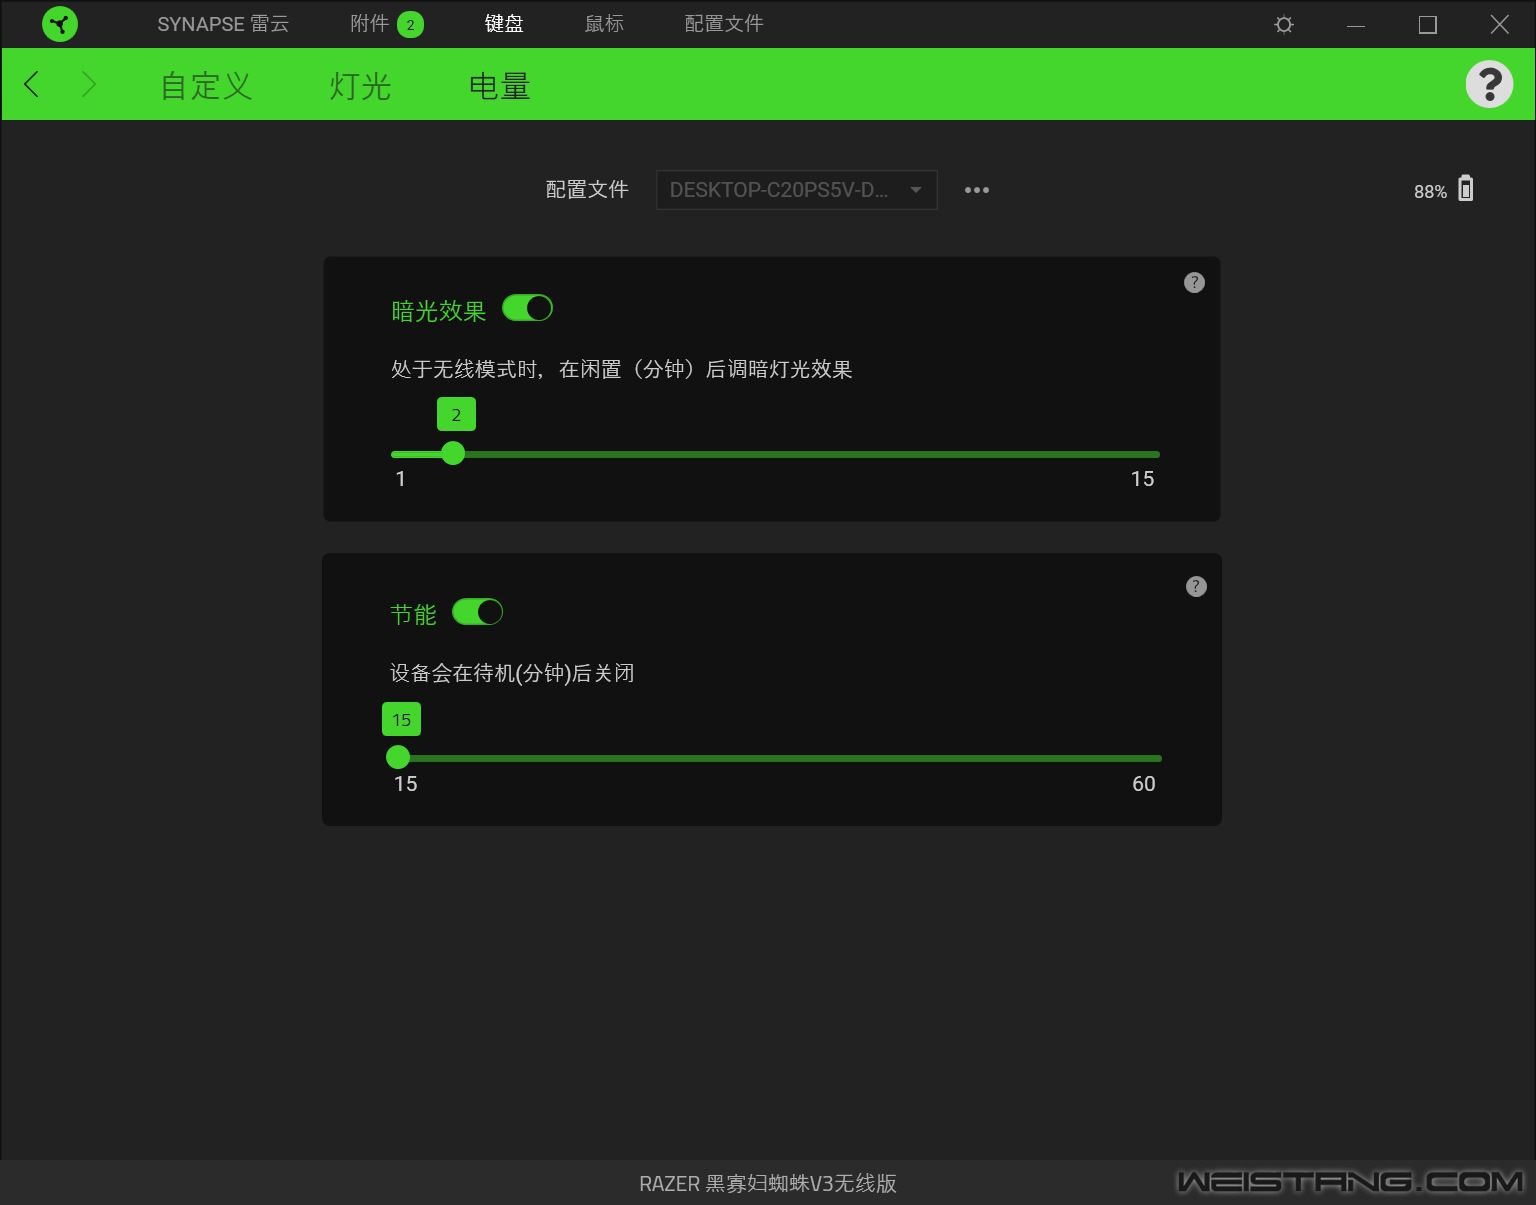
Task: Open the profile options ellipsis menu
Action: click(977, 190)
